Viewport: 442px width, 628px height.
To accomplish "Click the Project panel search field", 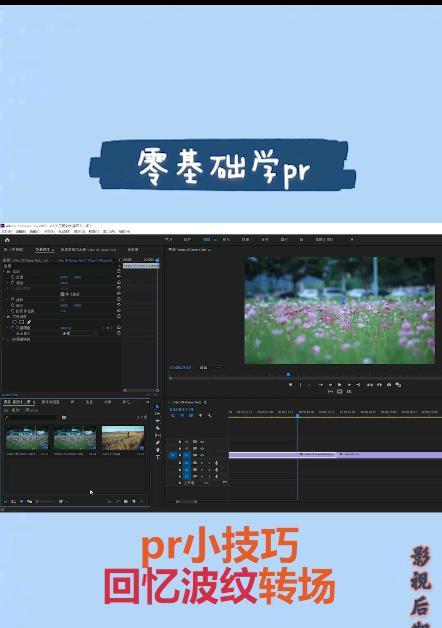I will click(x=30, y=417).
